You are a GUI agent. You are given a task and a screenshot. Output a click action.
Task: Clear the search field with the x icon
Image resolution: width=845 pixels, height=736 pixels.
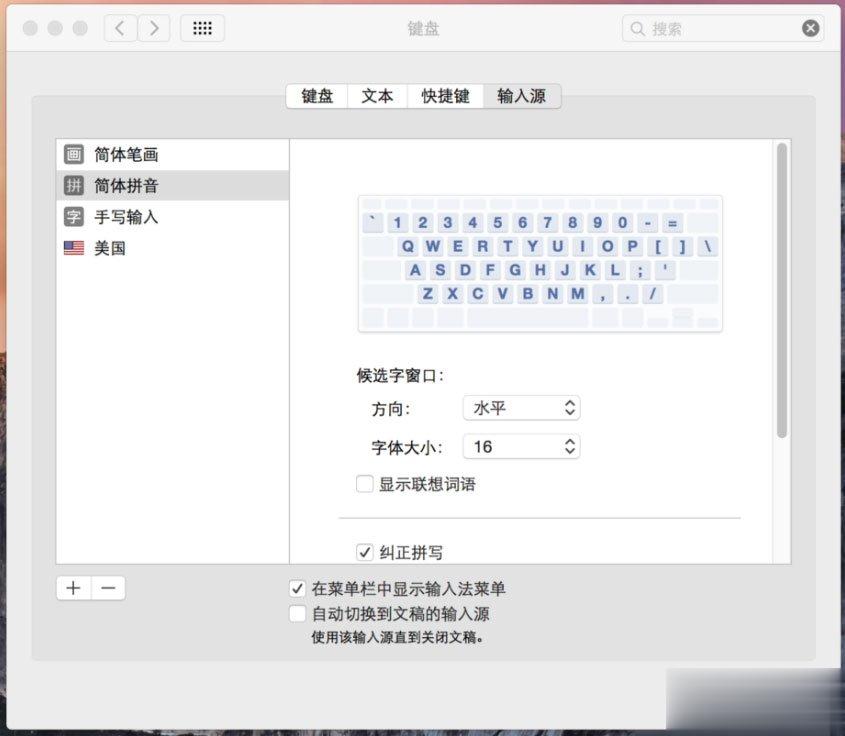pos(811,28)
